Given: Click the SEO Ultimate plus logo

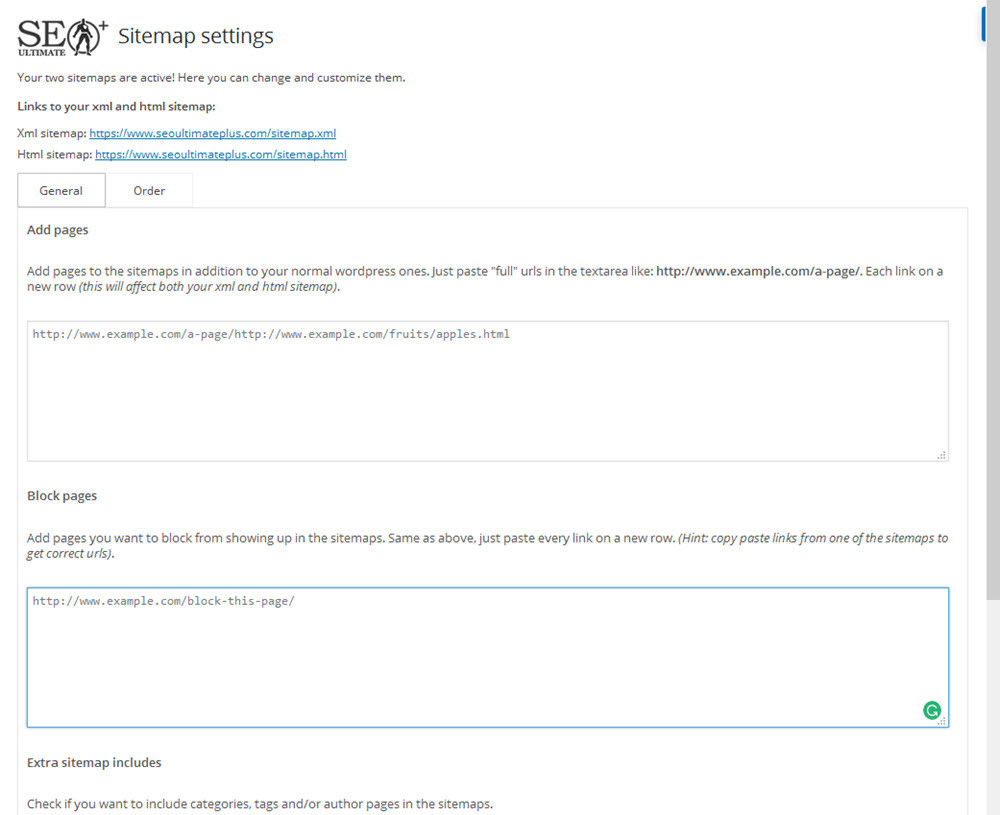Looking at the screenshot, I should click(x=62, y=37).
